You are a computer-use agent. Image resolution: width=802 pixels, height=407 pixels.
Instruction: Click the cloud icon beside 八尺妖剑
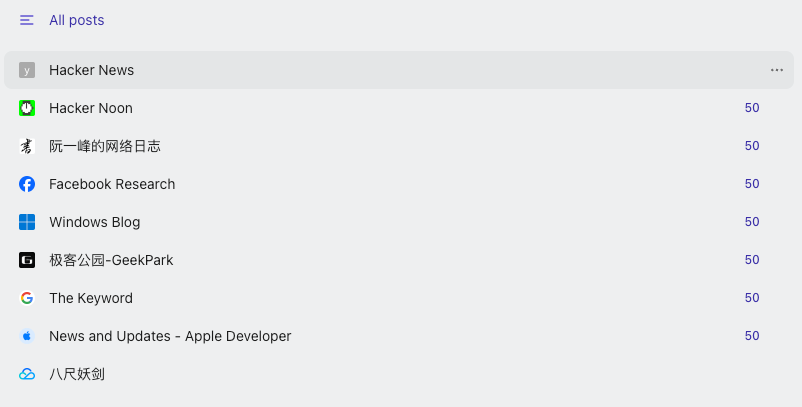tap(27, 374)
